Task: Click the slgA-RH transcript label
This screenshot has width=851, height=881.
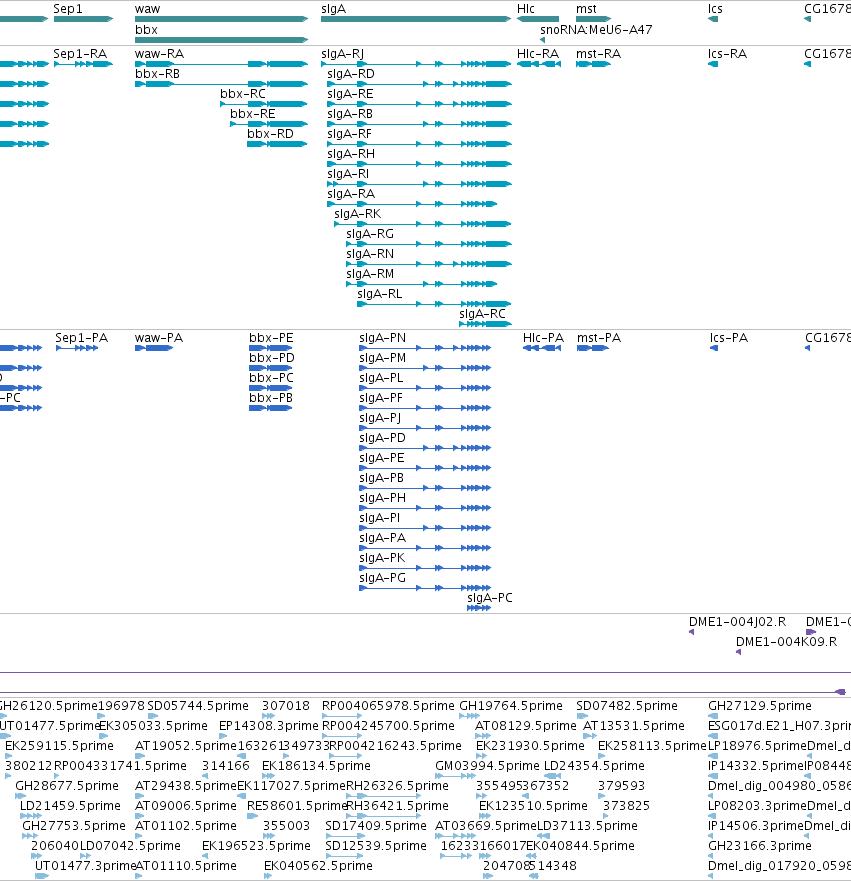Action: [351, 154]
